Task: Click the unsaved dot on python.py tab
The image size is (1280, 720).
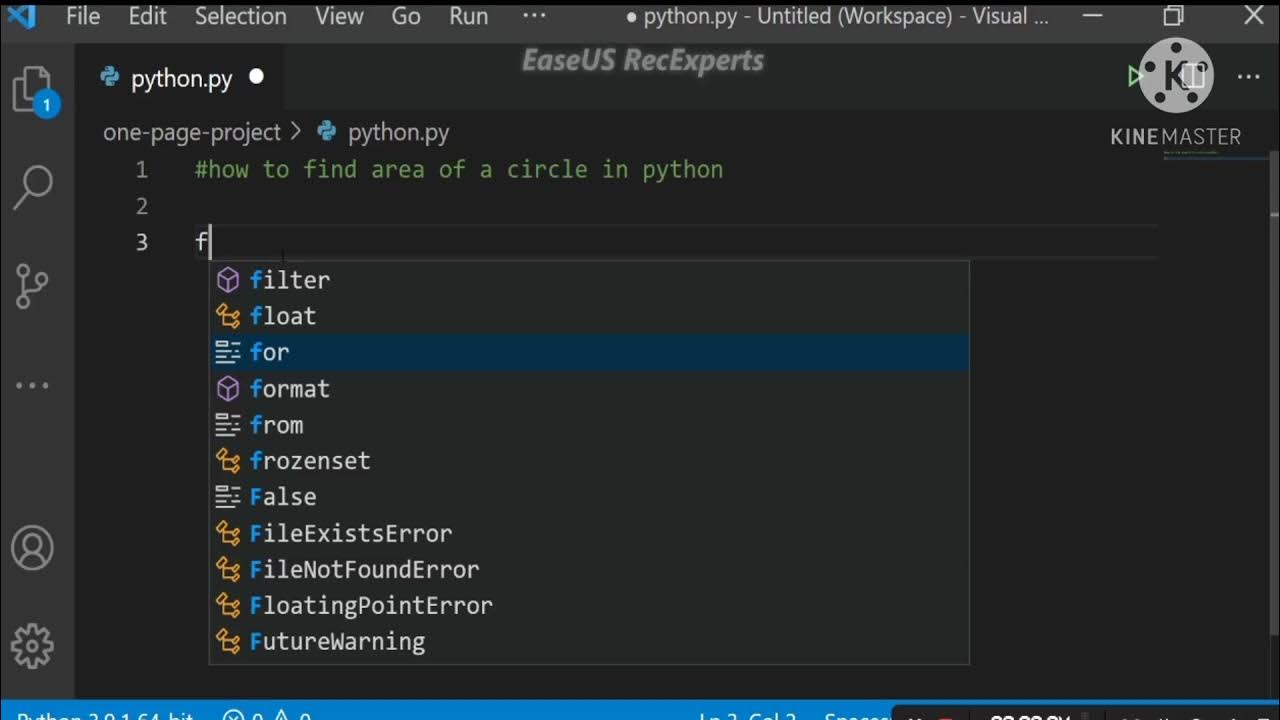Action: point(256,77)
